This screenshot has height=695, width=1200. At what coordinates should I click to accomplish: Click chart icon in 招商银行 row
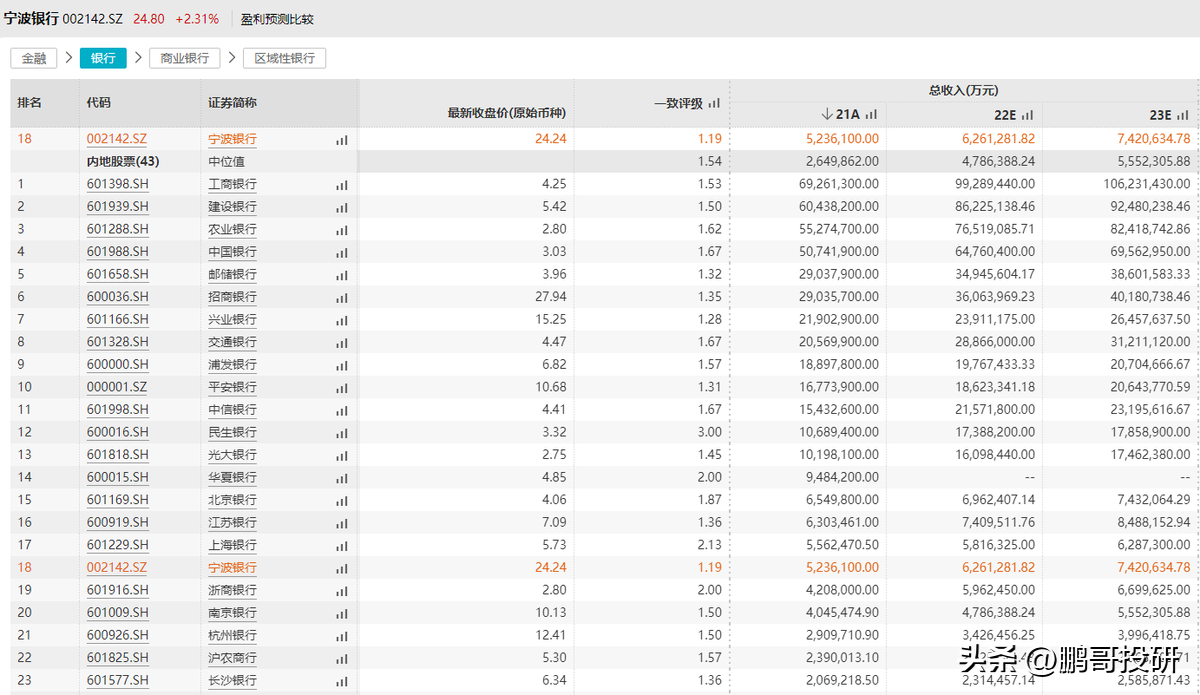click(342, 297)
